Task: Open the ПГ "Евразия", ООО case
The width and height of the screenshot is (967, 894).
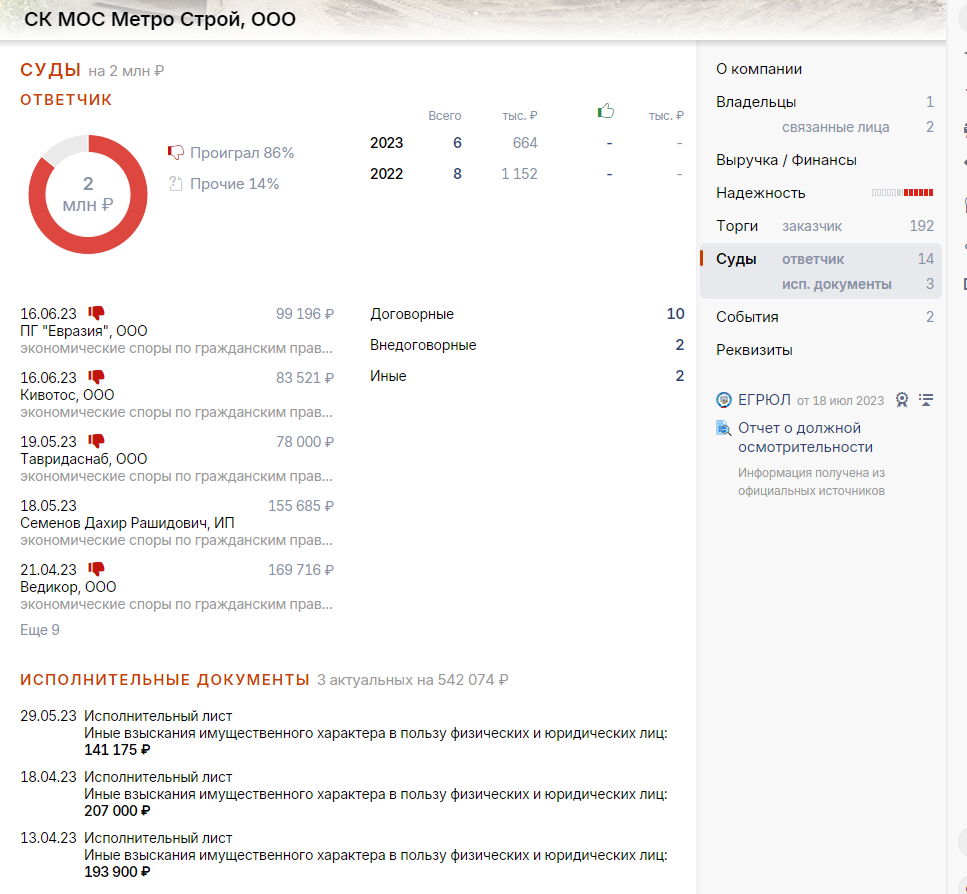Action: click(83, 330)
